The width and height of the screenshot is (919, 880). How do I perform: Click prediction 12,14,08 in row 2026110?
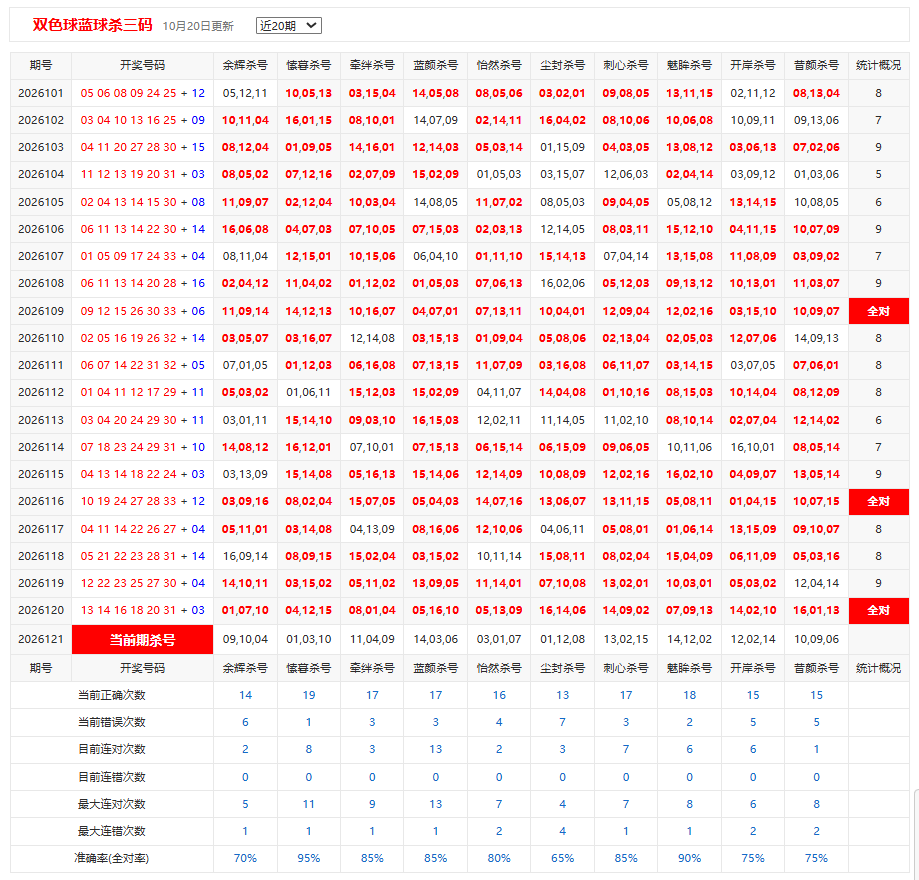click(372, 338)
